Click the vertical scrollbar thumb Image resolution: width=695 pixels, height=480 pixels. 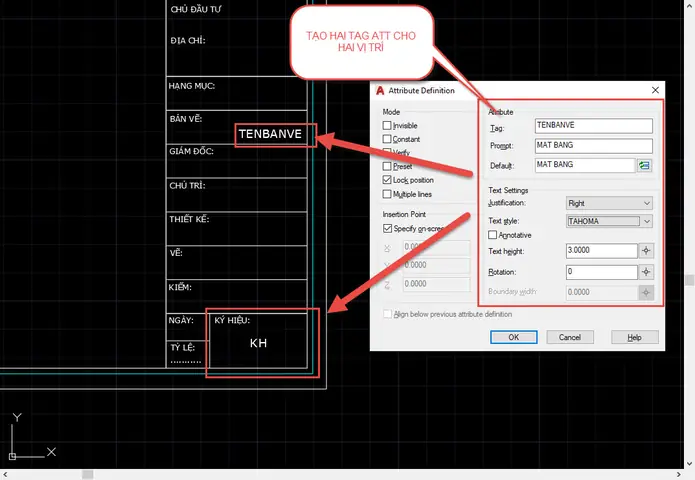pos(689,280)
